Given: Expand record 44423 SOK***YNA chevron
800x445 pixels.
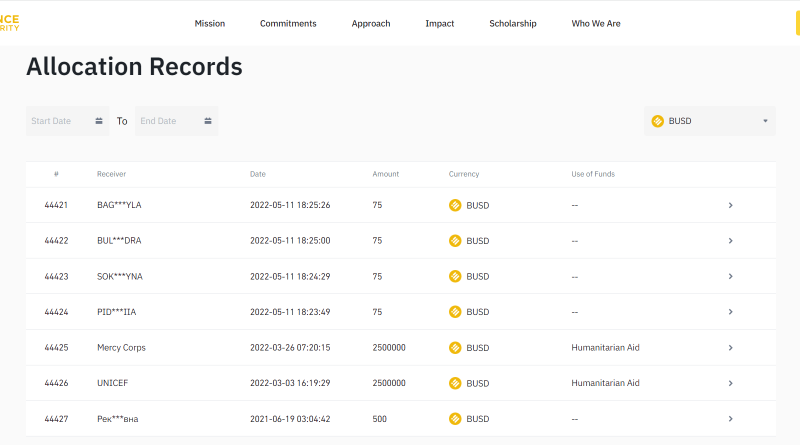Looking at the screenshot, I should 731,276.
